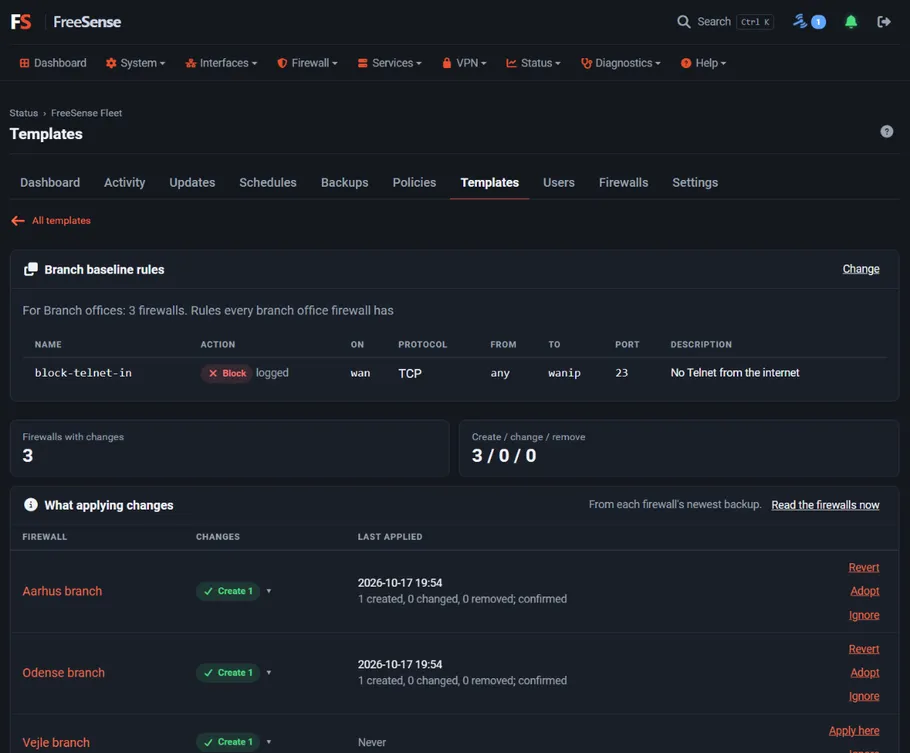The width and height of the screenshot is (910, 753).
Task: Click Create 1 badge for Vejle branch
Action: tap(228, 742)
